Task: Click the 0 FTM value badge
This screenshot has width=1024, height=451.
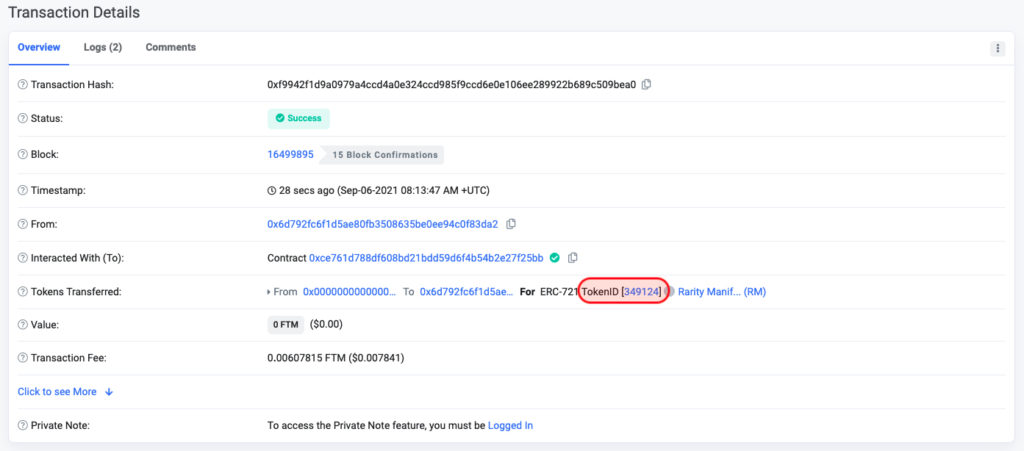Action: pos(285,324)
